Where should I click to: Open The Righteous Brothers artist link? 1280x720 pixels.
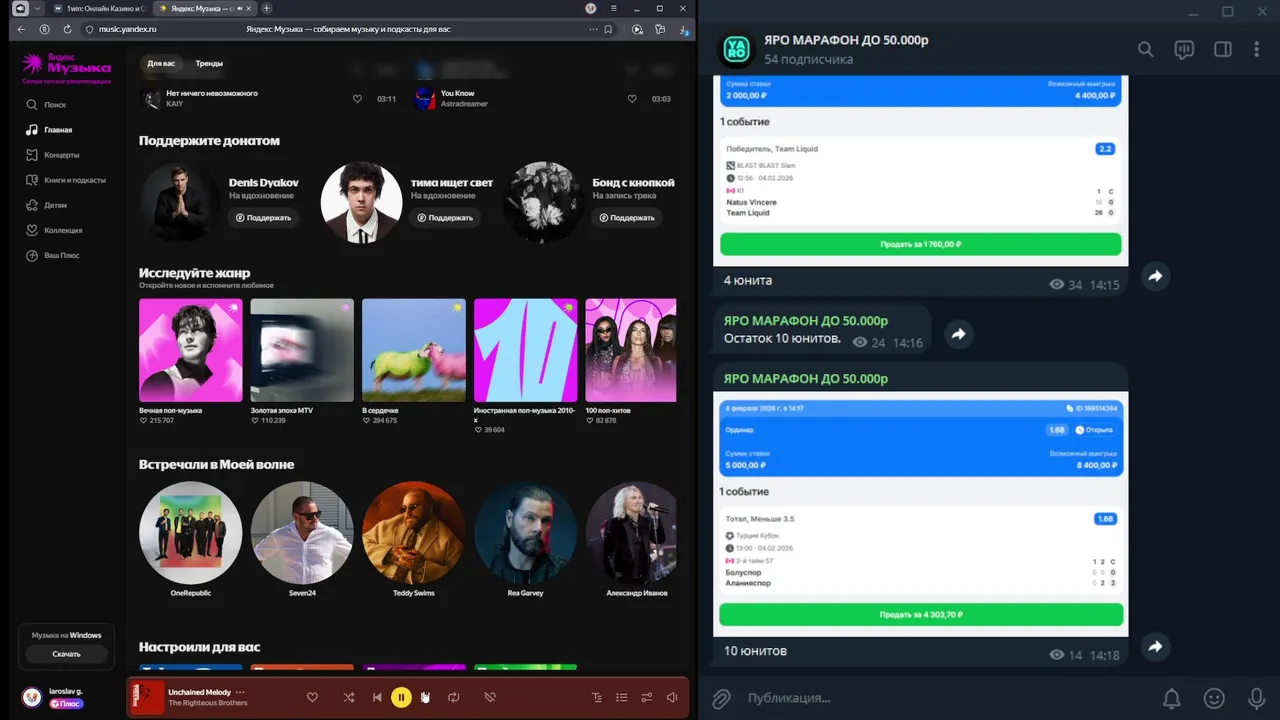(x=208, y=703)
